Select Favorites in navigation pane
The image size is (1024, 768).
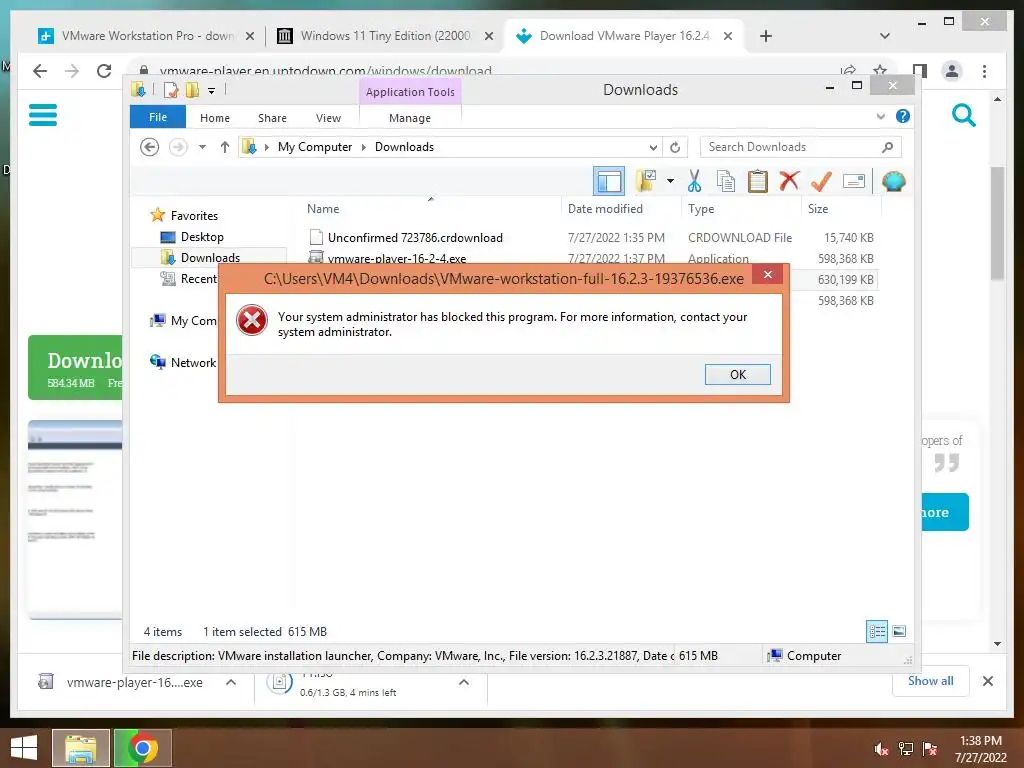[194, 216]
